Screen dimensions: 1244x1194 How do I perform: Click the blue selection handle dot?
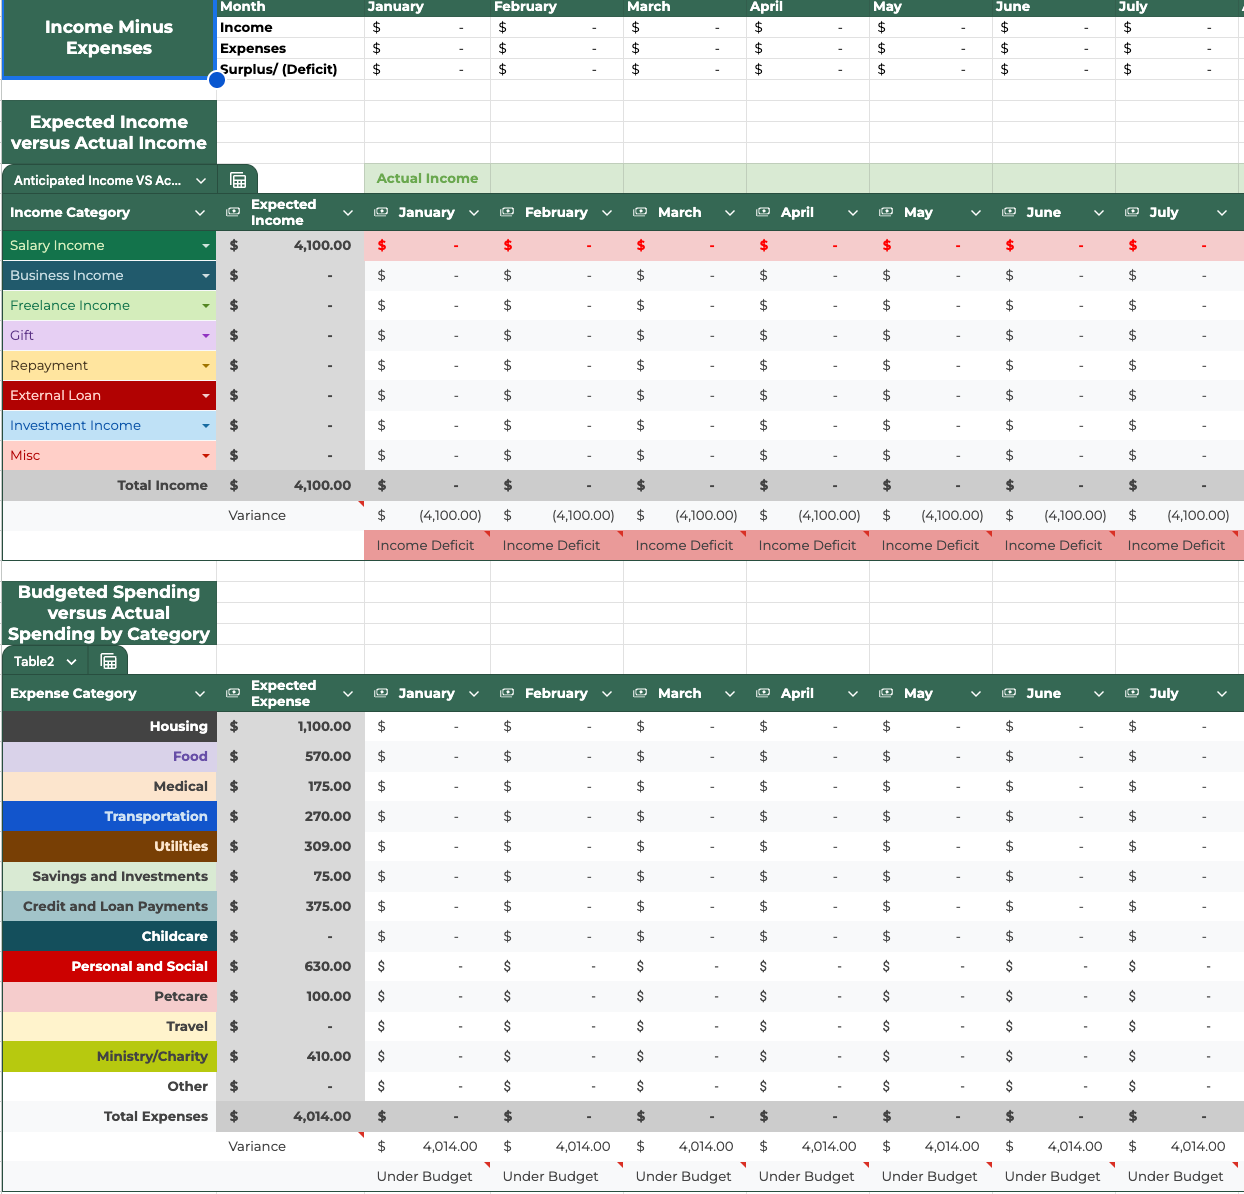click(217, 80)
